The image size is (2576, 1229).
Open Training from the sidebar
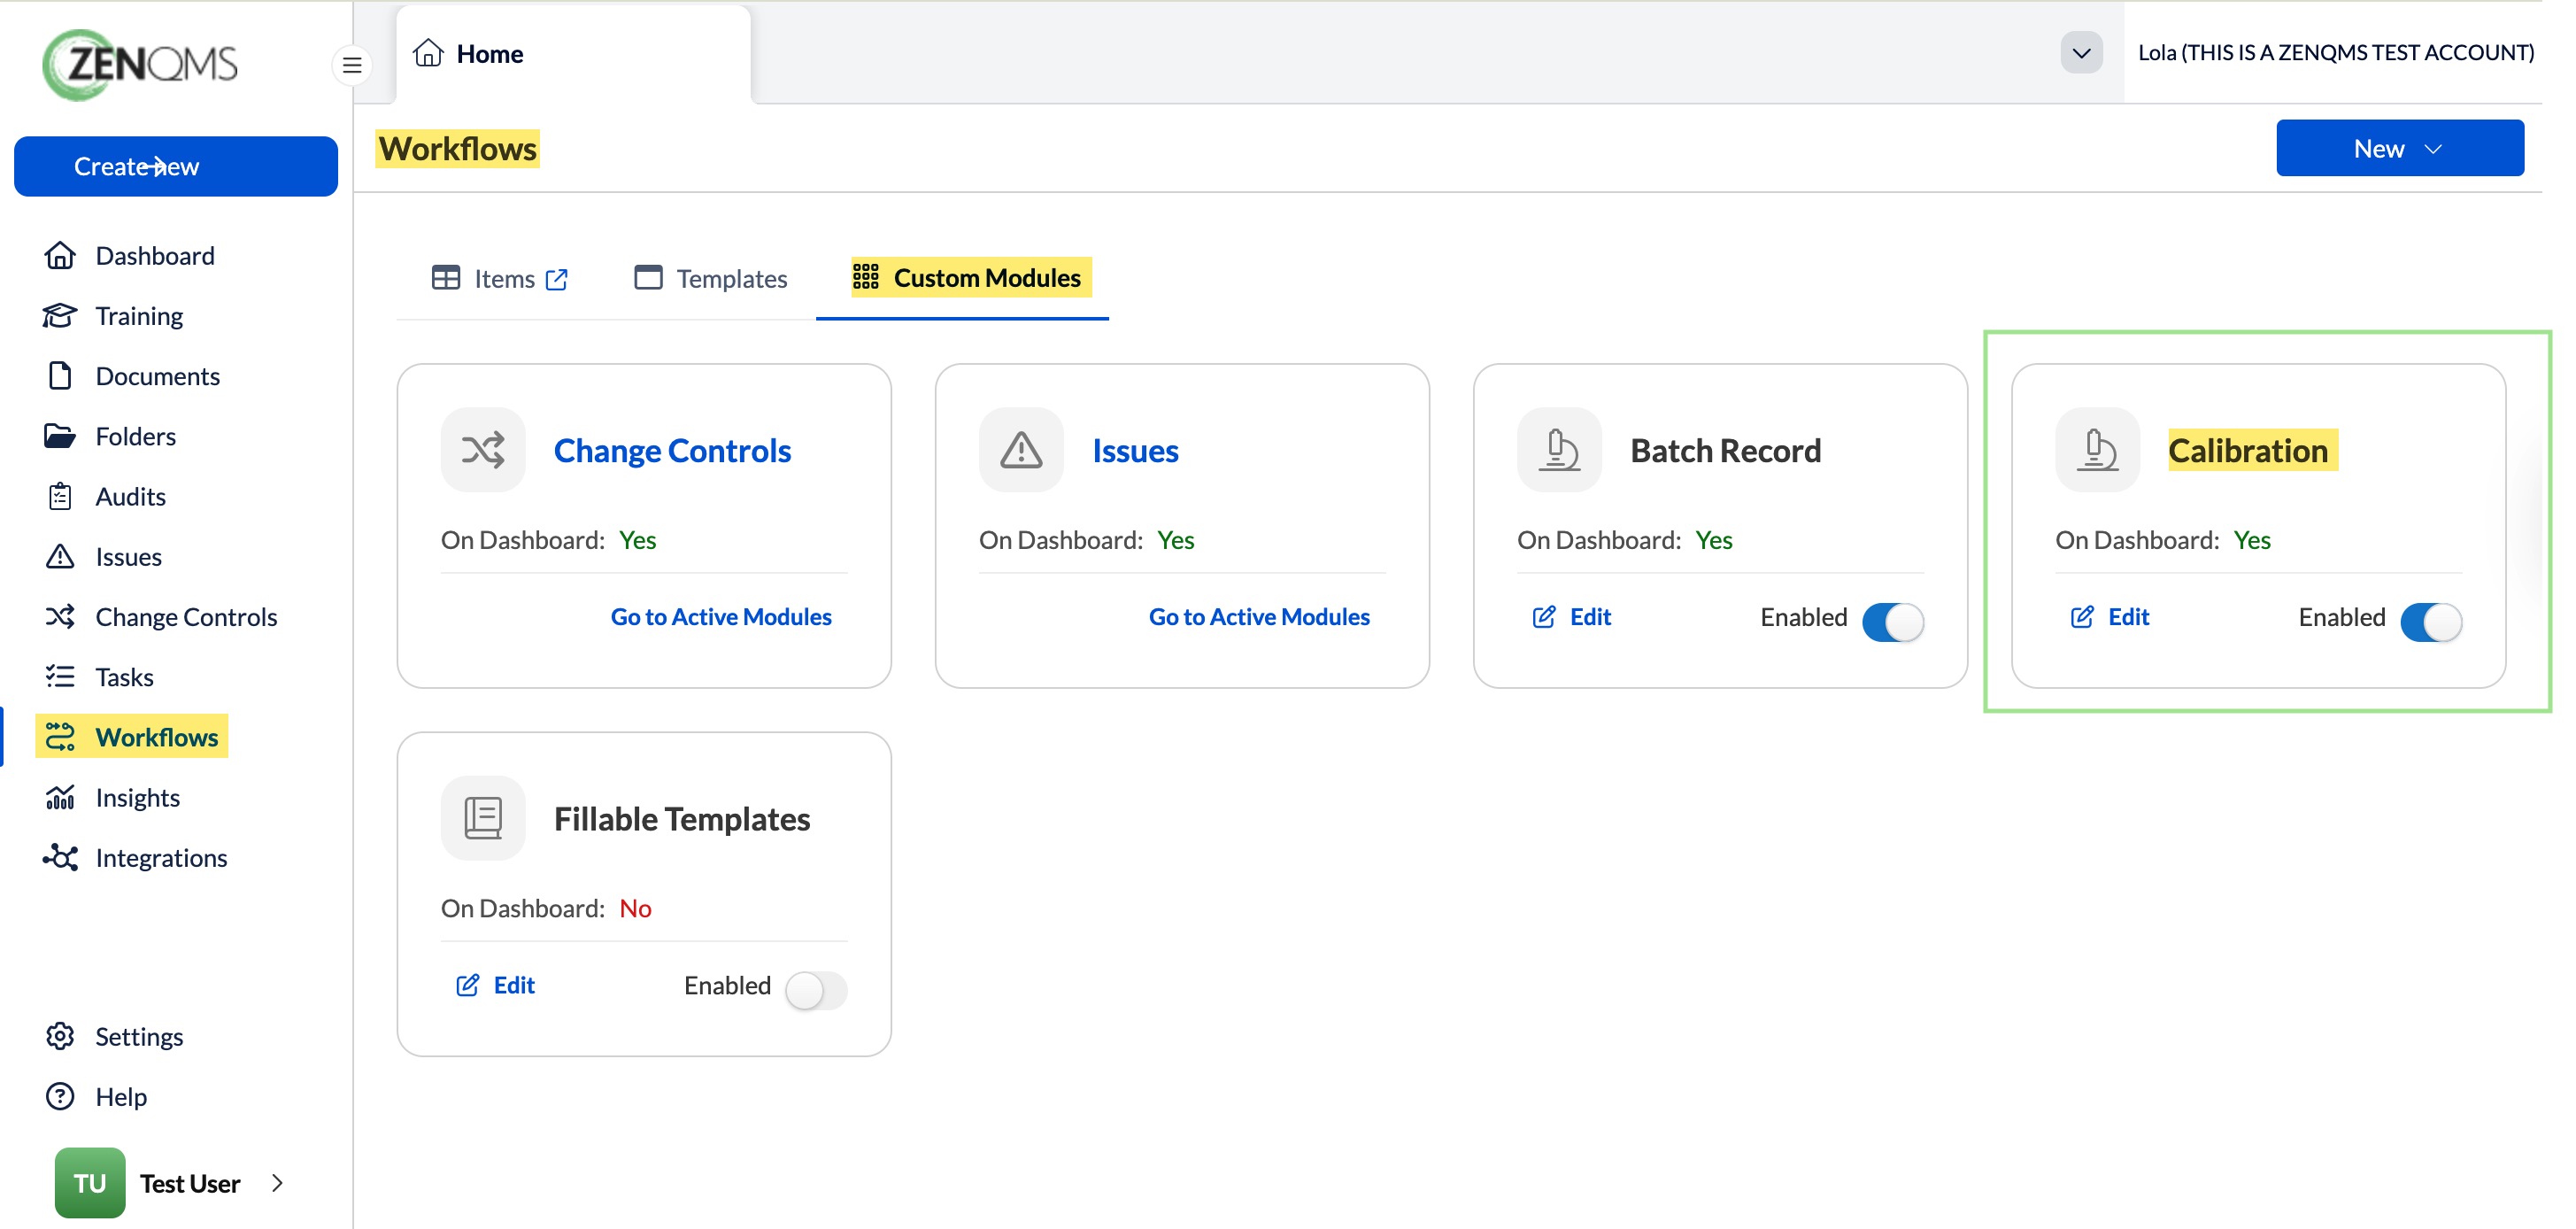pyautogui.click(x=139, y=315)
